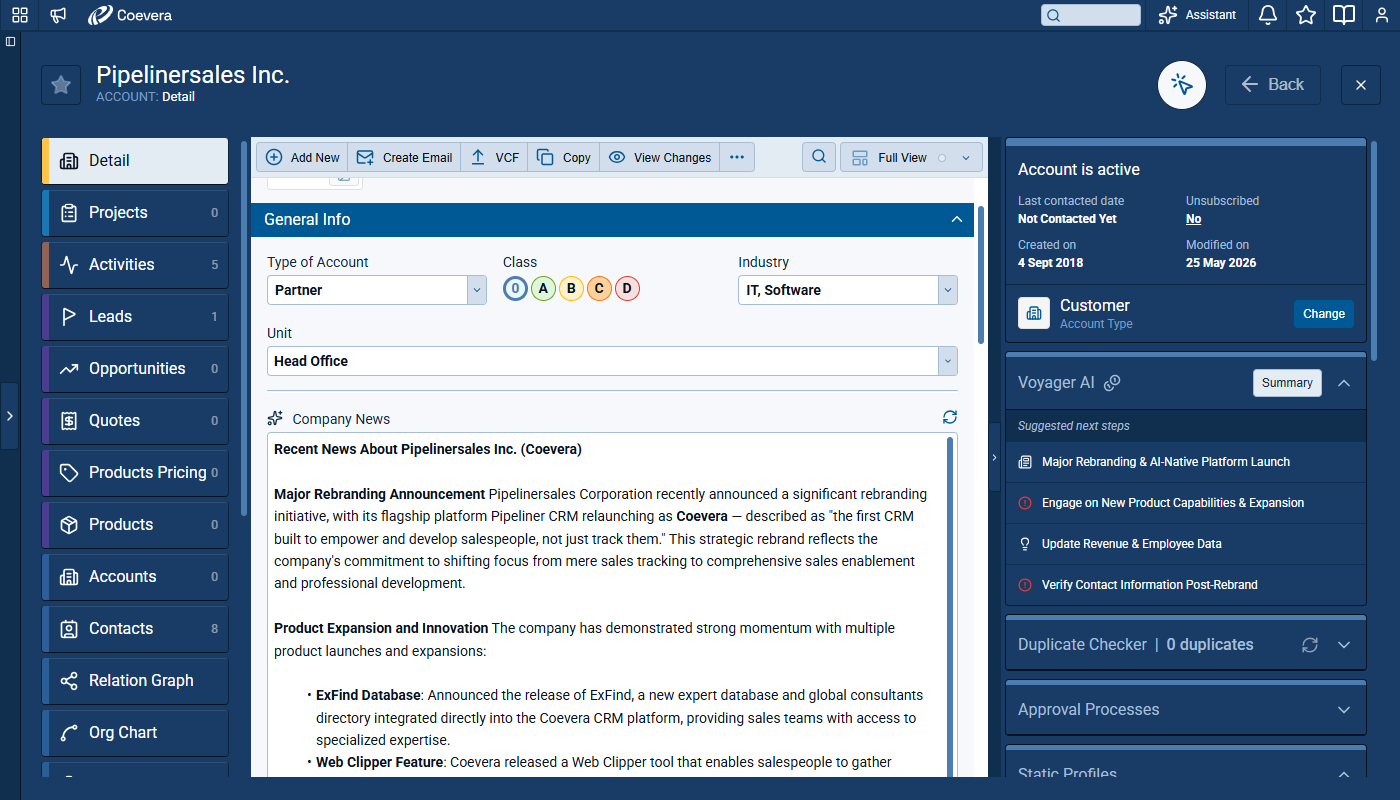
Task: Click Change account type button
Action: click(x=1324, y=314)
